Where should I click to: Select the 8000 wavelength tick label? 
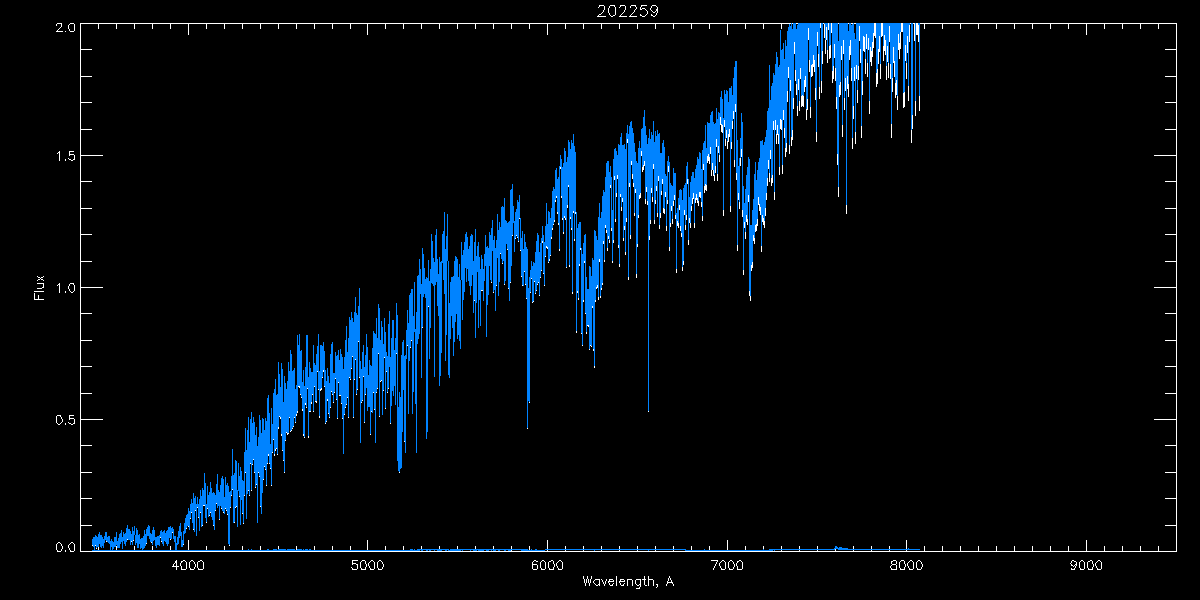pyautogui.click(x=906, y=566)
